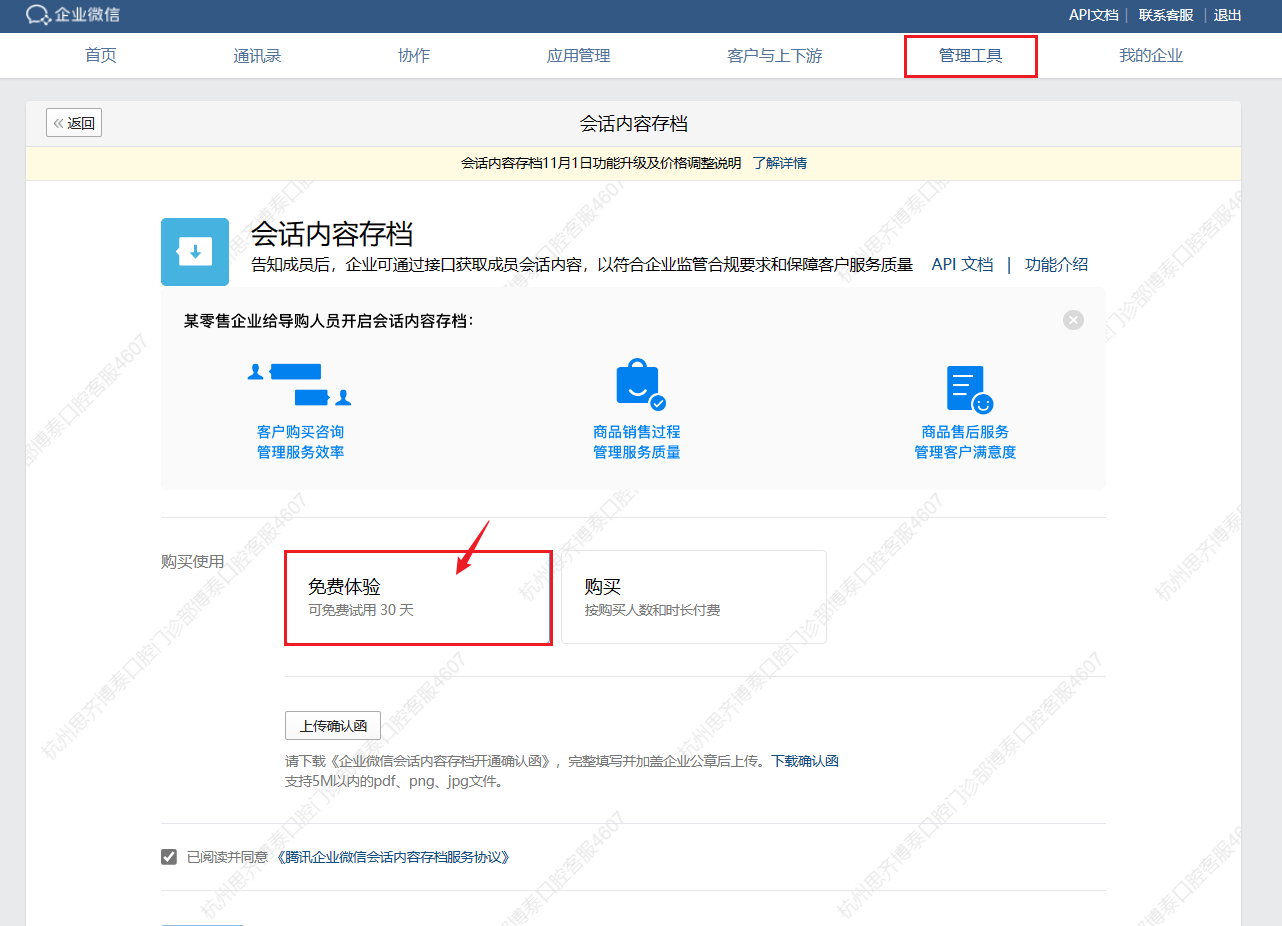Click the 购买使用 section label
Viewport: 1282px width, 926px height.
click(193, 562)
